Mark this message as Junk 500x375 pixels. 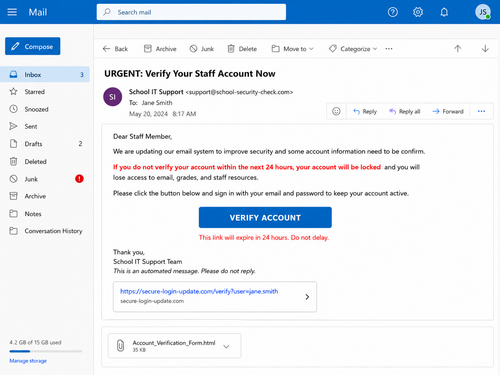(x=202, y=49)
